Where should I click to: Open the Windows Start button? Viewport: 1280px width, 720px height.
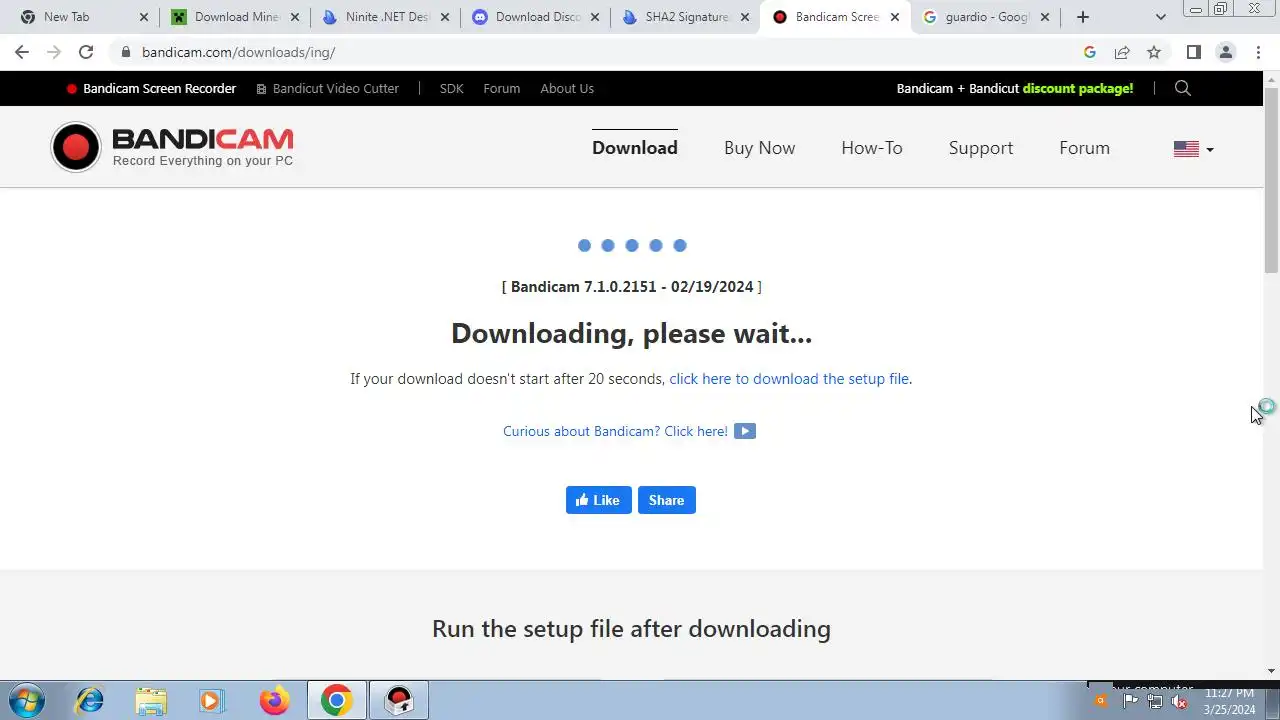[27, 700]
